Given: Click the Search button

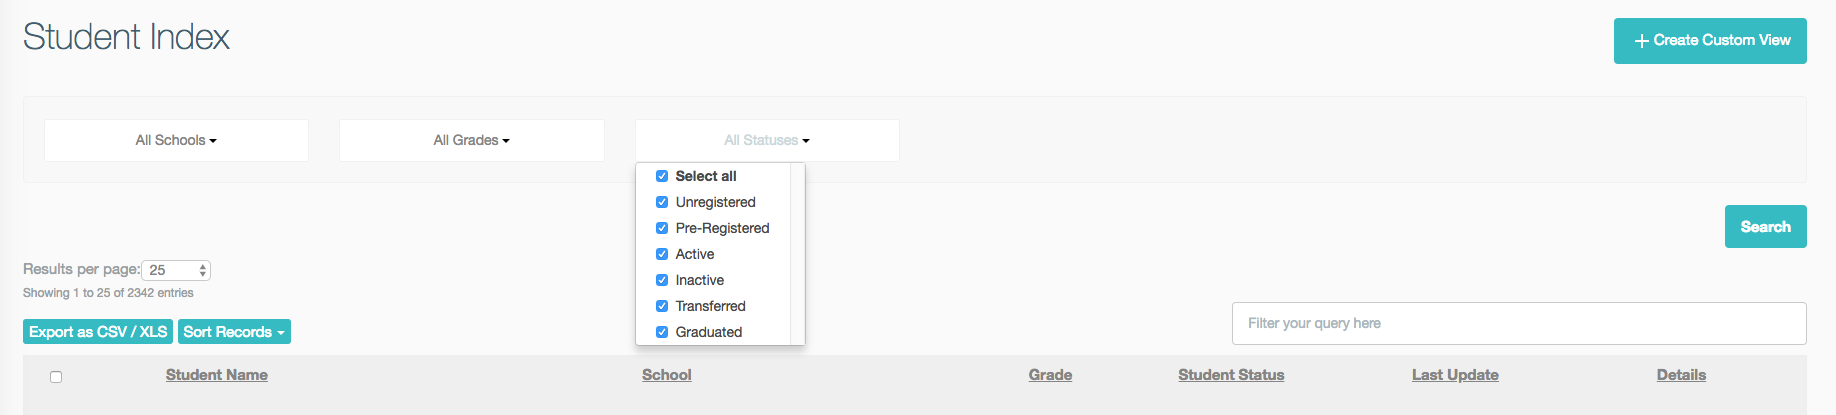Looking at the screenshot, I should click(x=1765, y=227).
